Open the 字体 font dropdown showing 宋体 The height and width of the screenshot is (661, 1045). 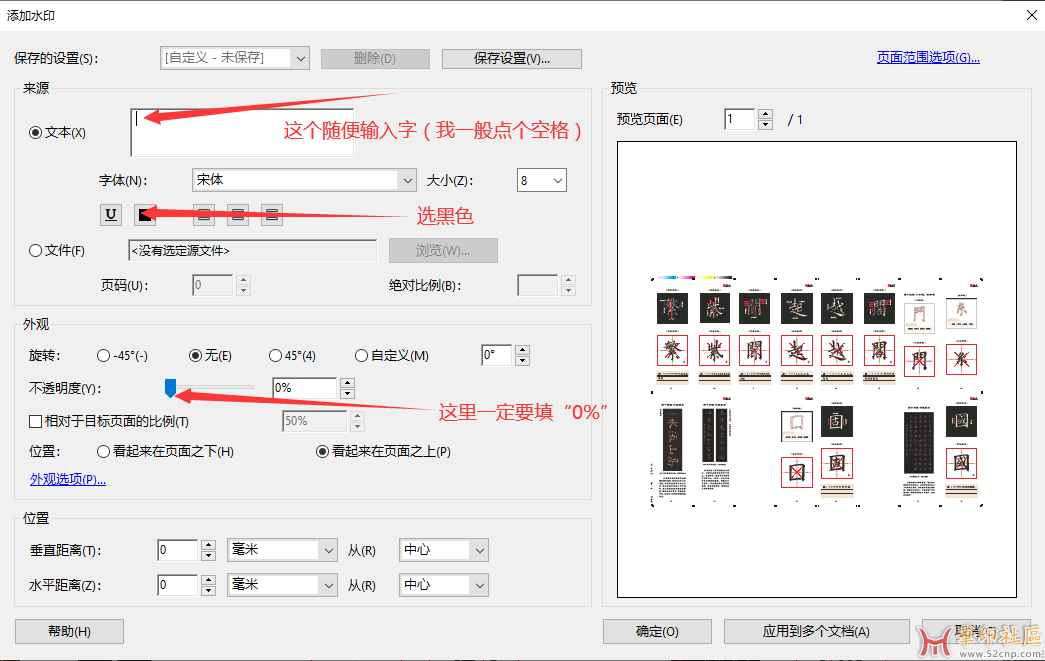303,180
